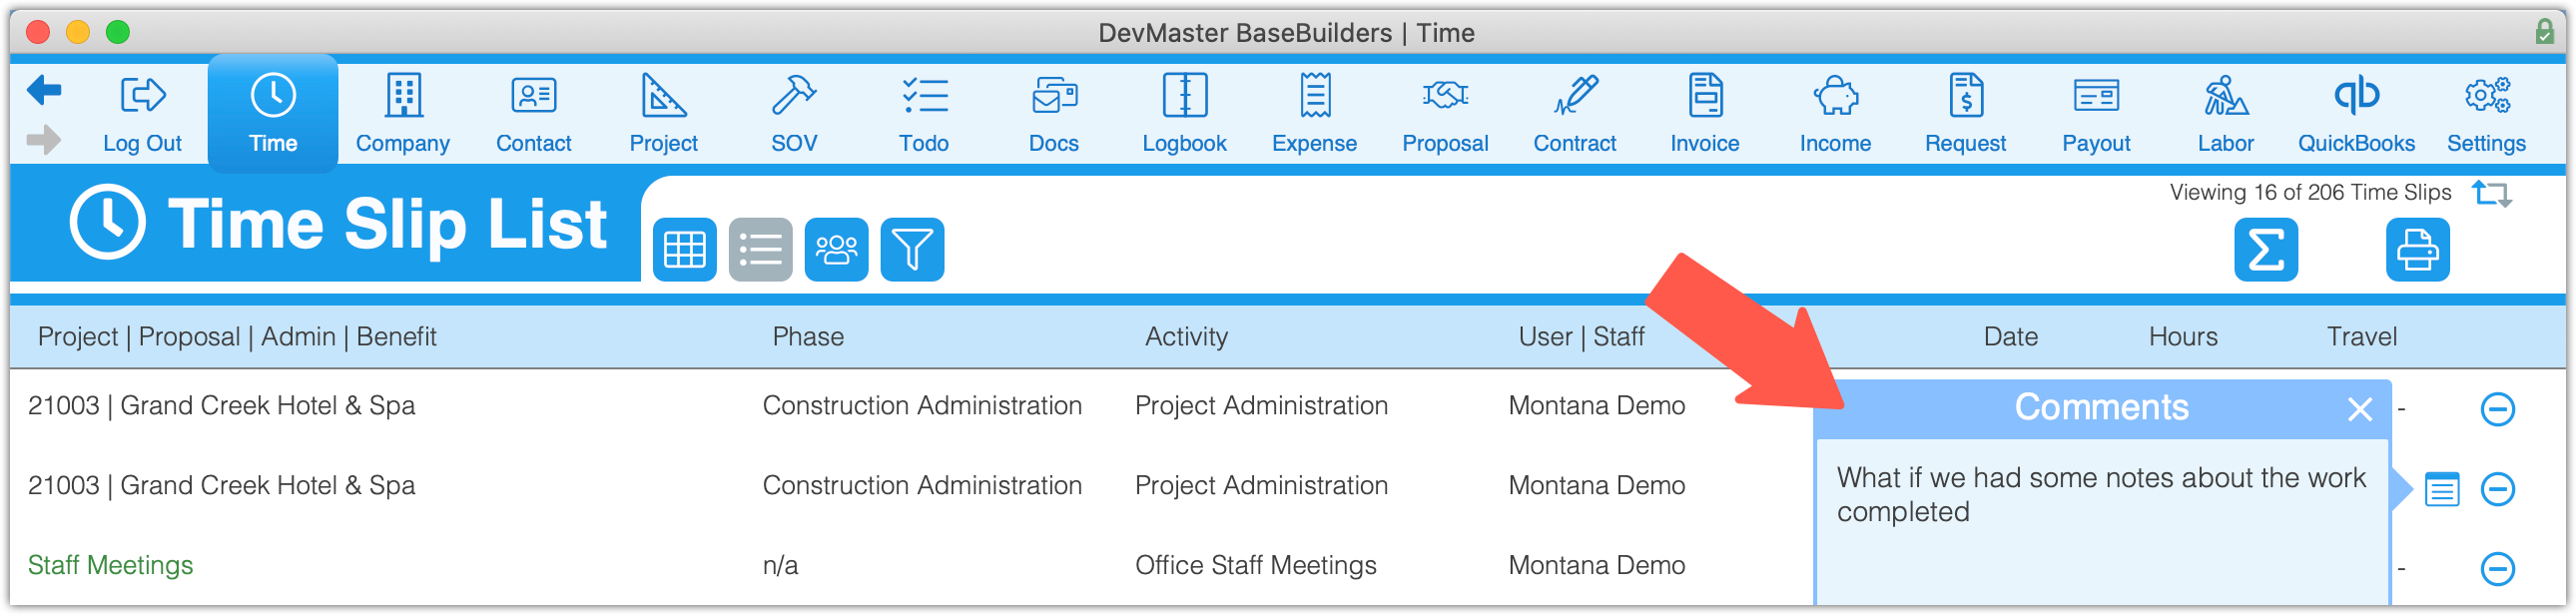Switch to list view
Image resolution: width=2576 pixels, height=615 pixels.
tap(761, 250)
